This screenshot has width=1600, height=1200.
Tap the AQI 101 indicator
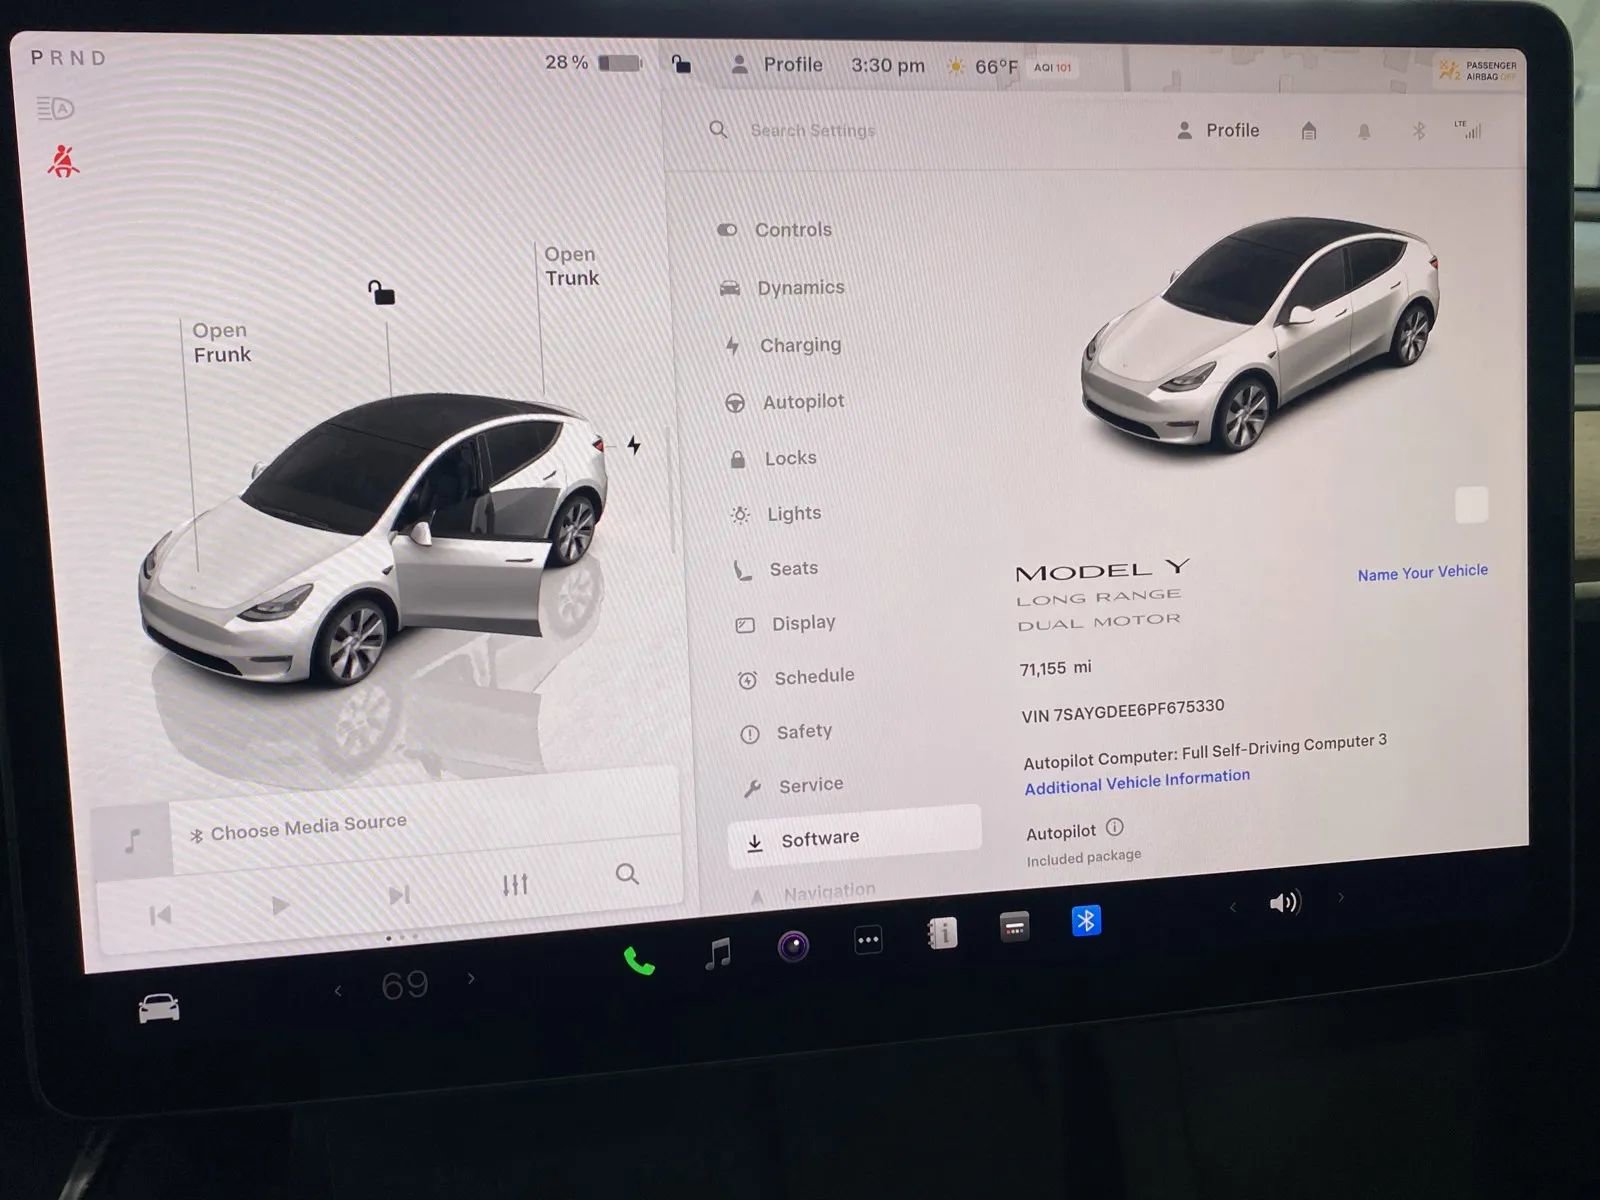coord(1052,68)
